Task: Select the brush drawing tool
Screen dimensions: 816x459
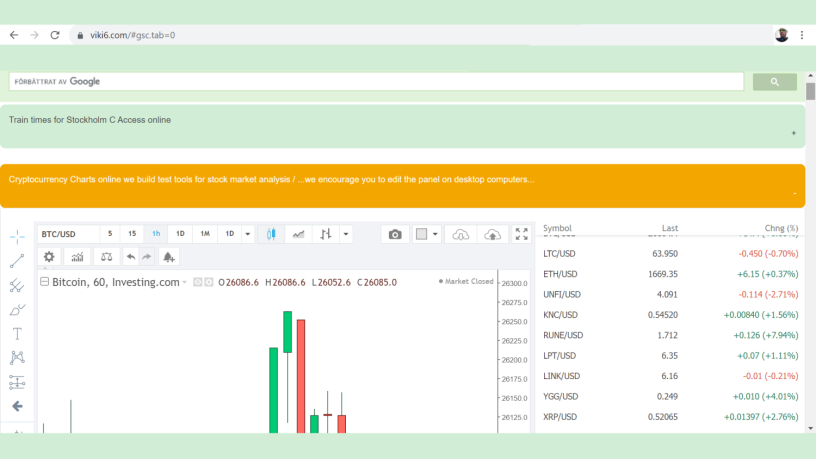Action: [17, 310]
